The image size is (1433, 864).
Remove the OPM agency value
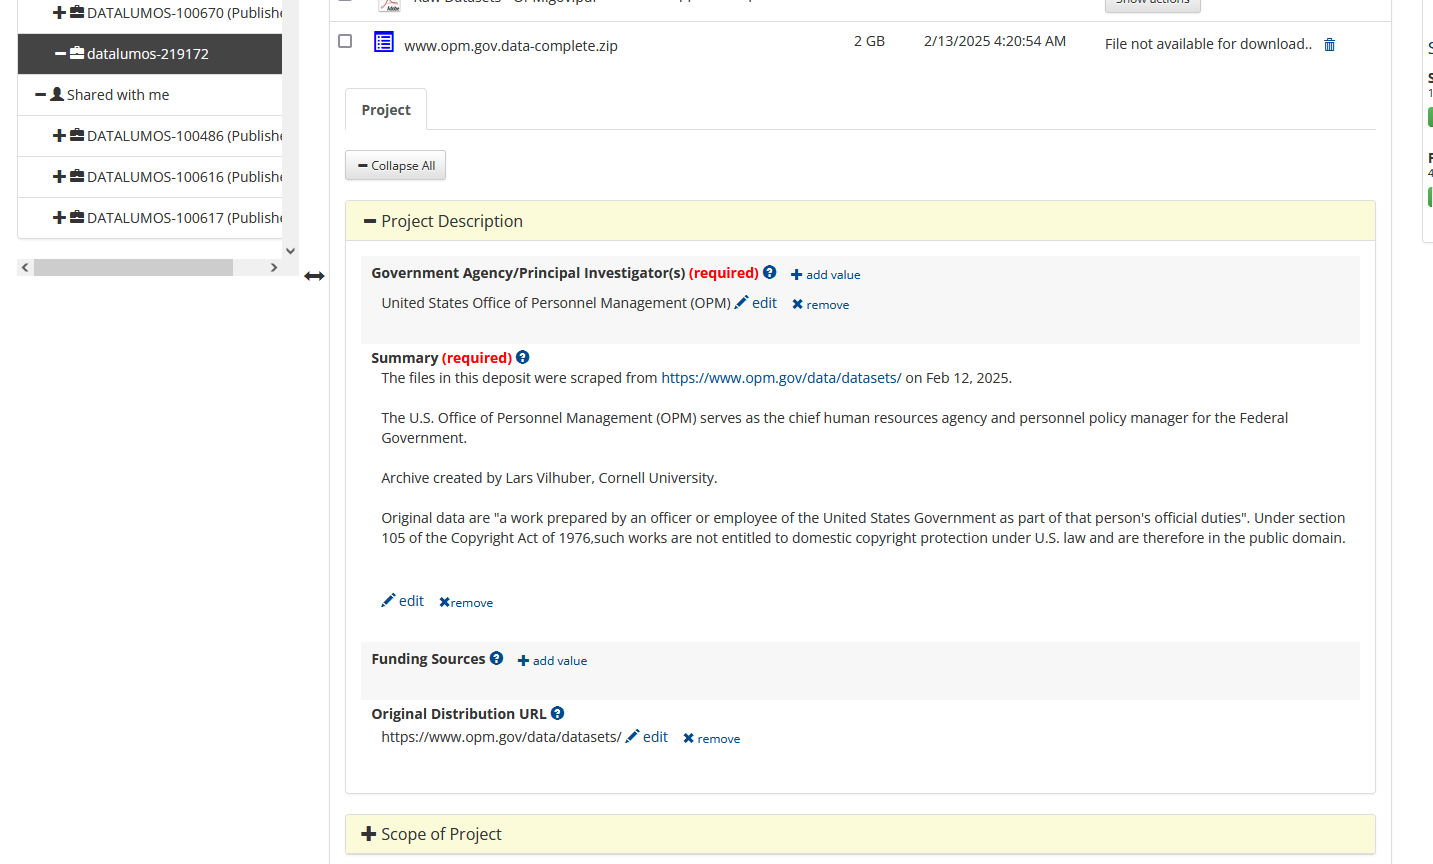820,305
